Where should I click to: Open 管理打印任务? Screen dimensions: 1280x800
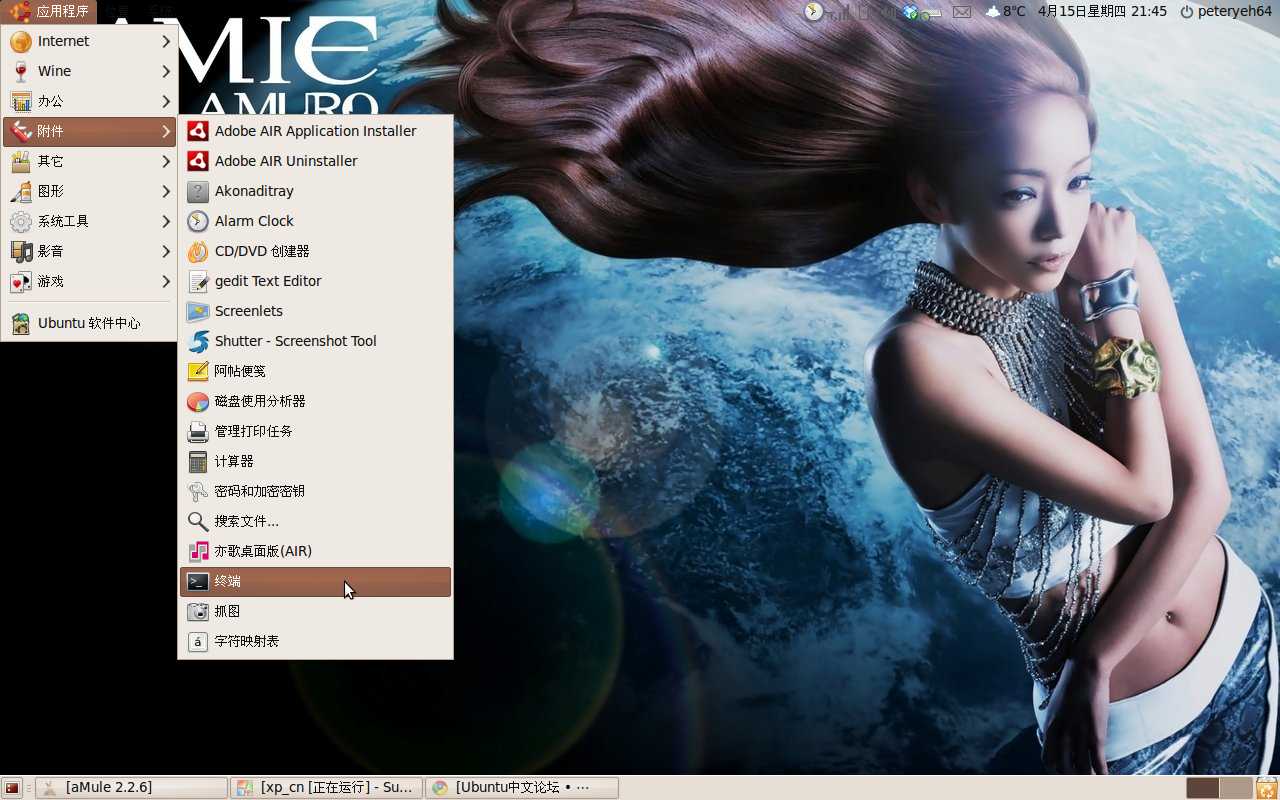315,431
